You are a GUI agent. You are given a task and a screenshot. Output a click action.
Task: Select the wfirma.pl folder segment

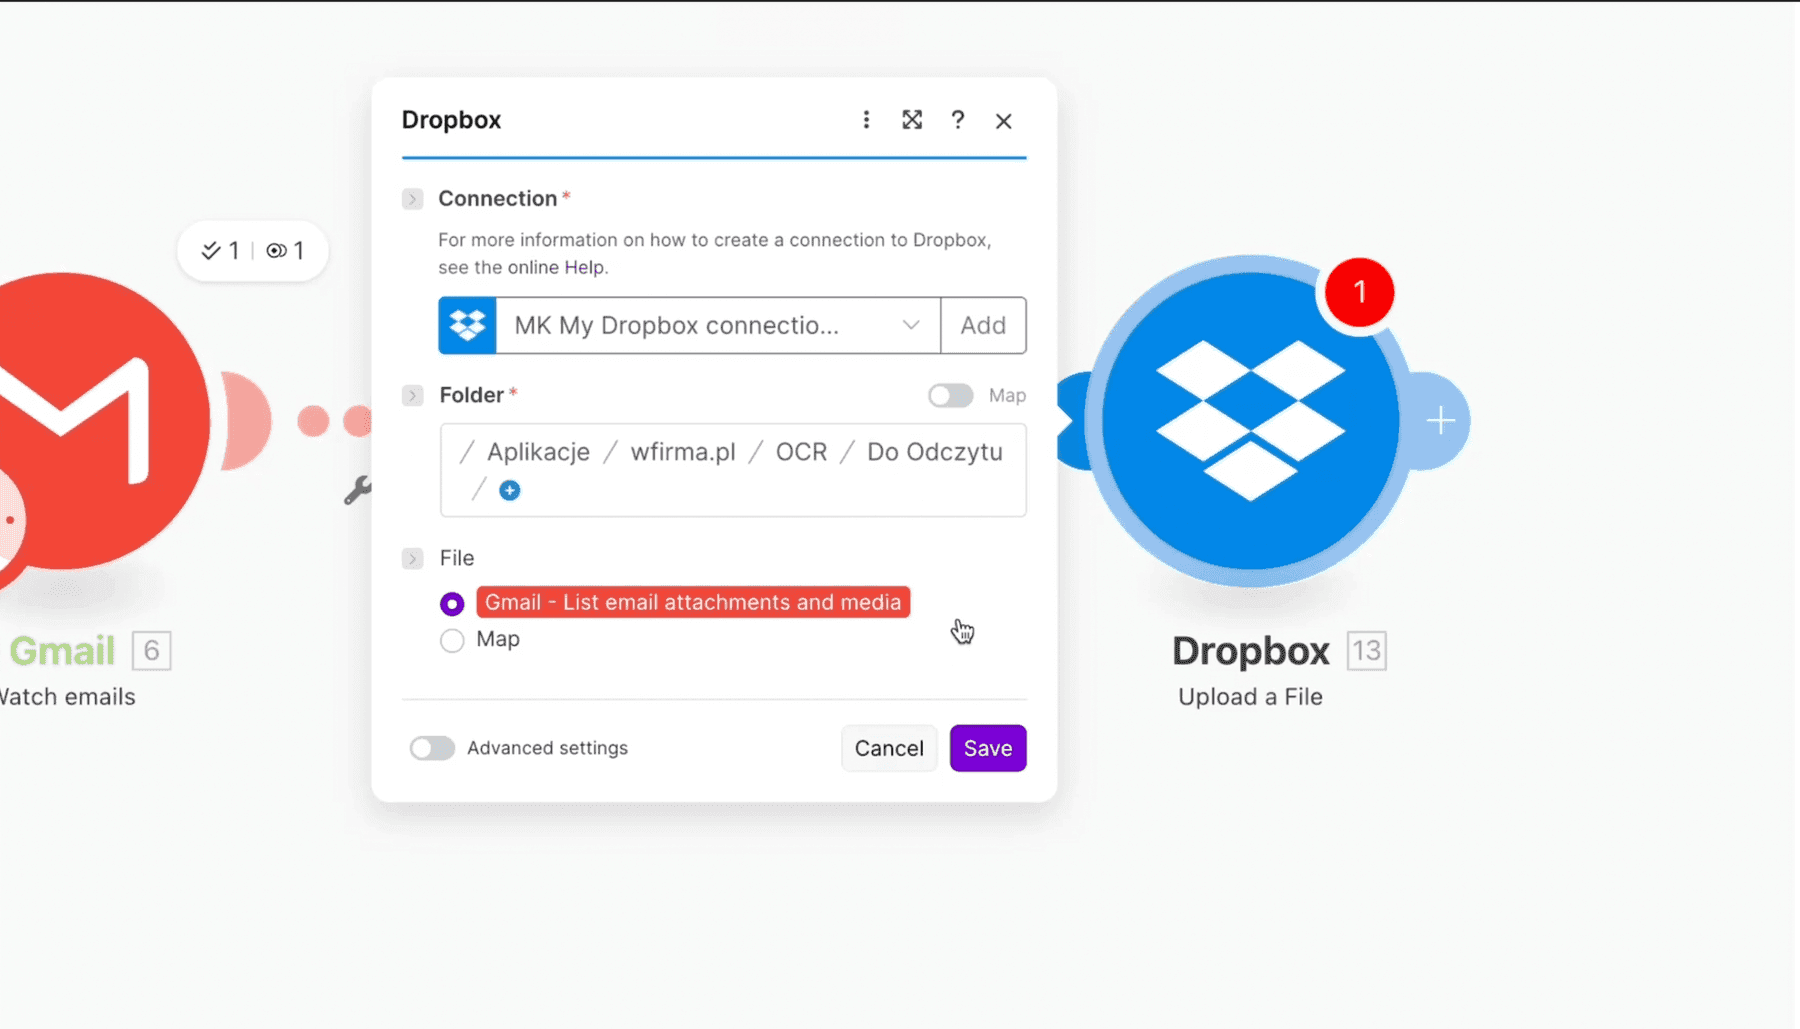point(683,452)
